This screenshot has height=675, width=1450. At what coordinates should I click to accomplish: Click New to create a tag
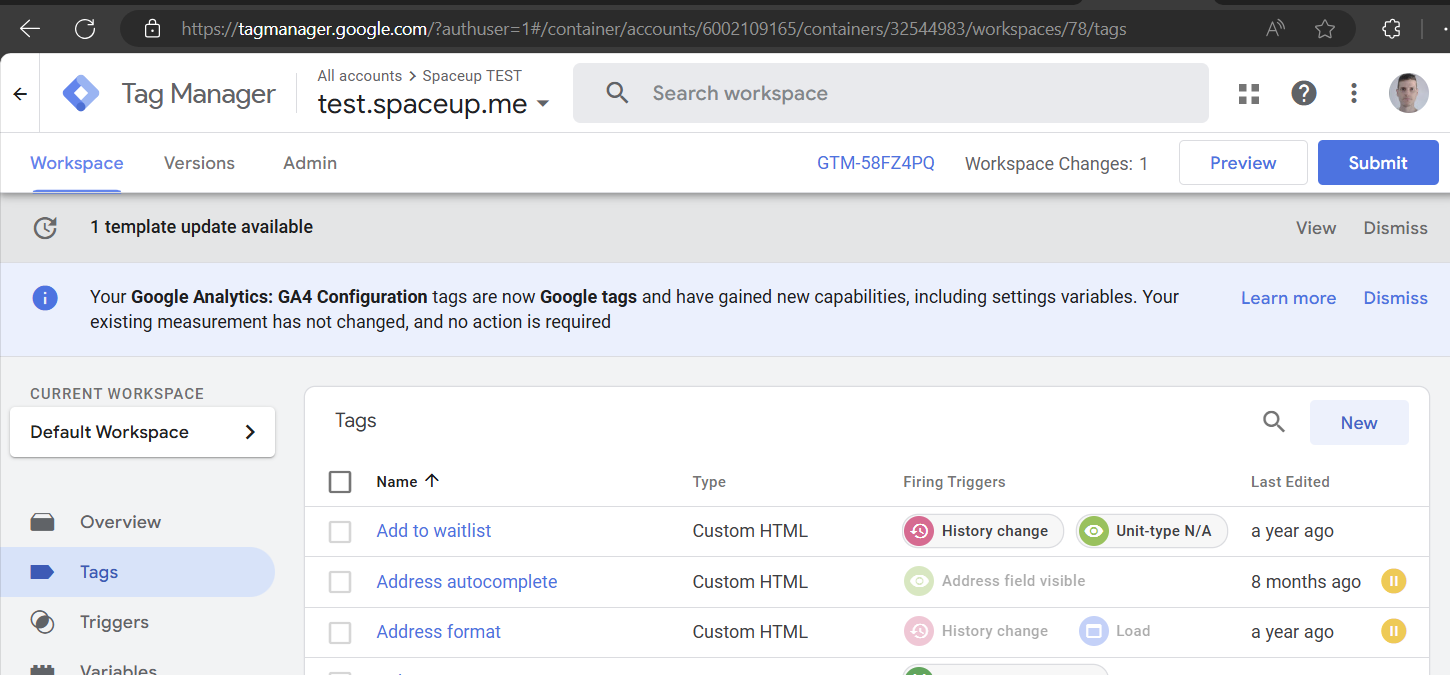click(1359, 423)
